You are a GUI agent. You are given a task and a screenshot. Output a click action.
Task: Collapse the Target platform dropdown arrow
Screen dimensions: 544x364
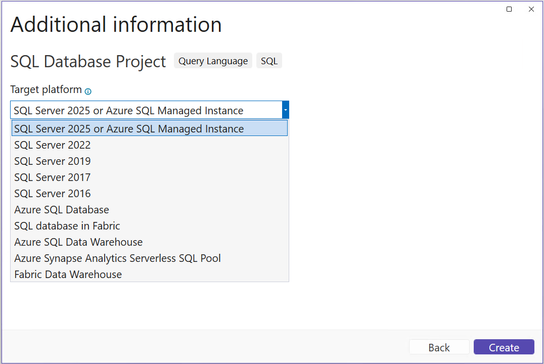coord(285,110)
